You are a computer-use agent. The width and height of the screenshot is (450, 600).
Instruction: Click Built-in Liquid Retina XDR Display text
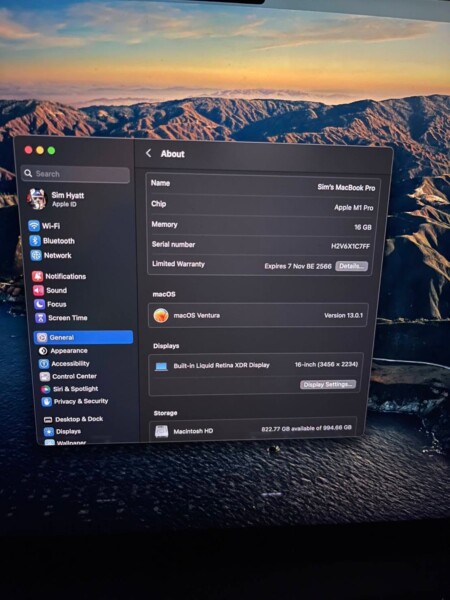(222, 365)
